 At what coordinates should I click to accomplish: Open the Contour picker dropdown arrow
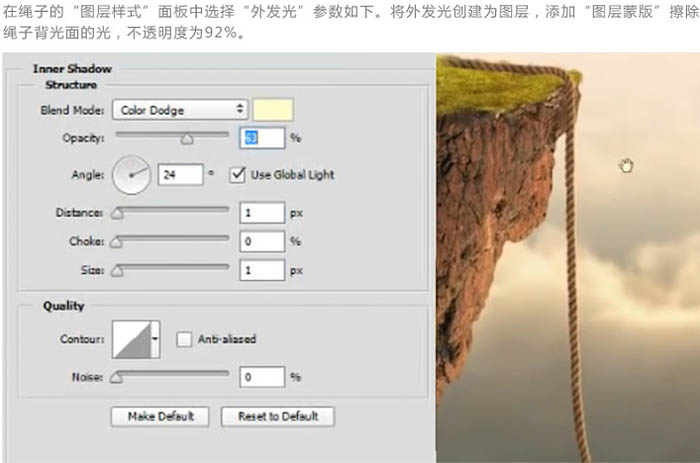click(x=155, y=339)
